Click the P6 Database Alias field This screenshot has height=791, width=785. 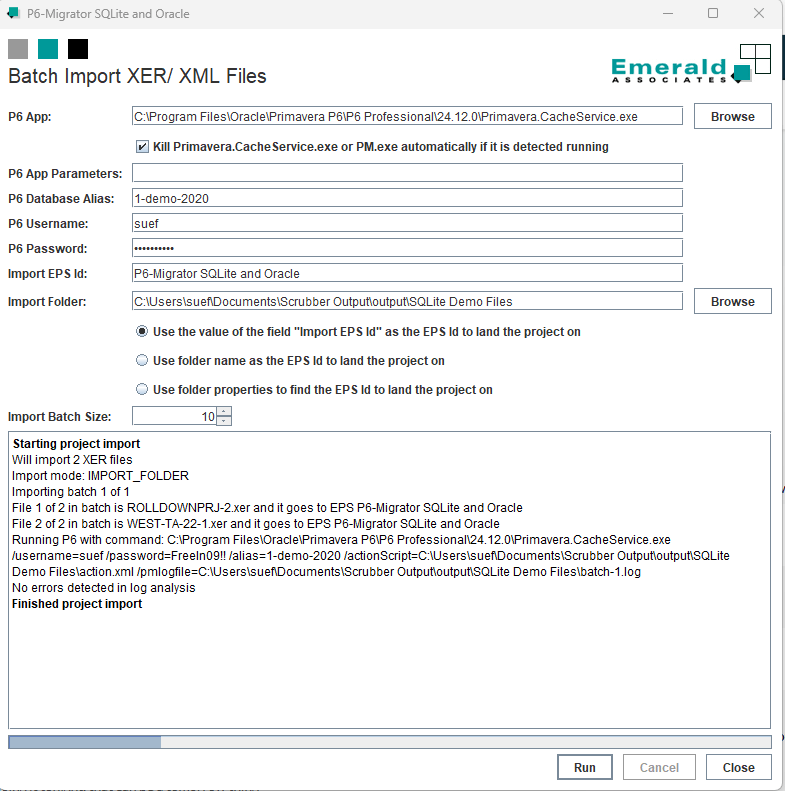click(x=407, y=198)
